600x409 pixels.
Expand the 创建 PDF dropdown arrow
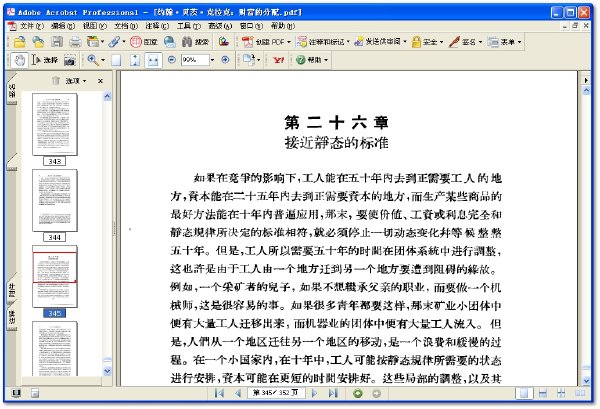coord(289,42)
